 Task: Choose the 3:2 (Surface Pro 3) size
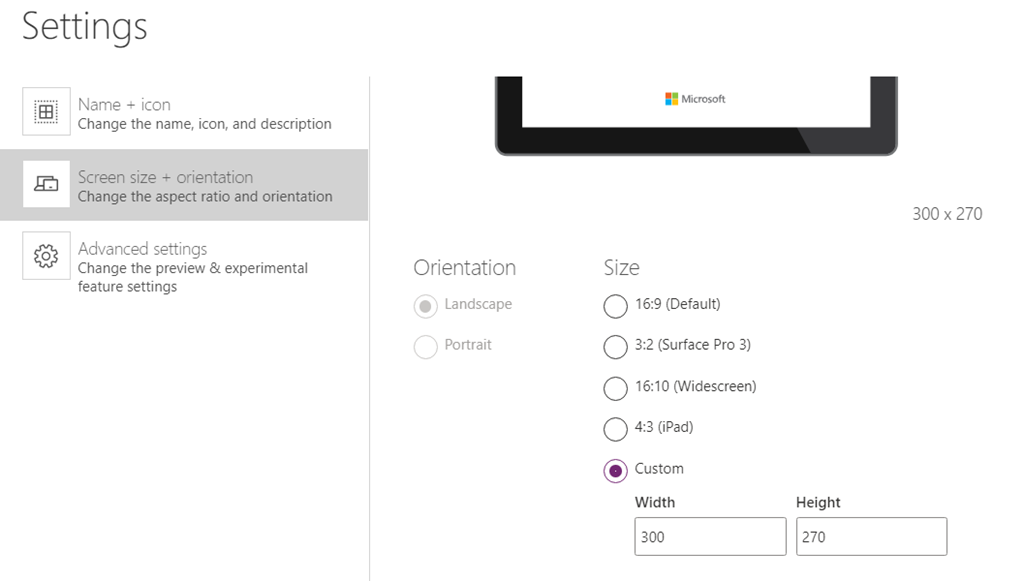click(x=615, y=347)
